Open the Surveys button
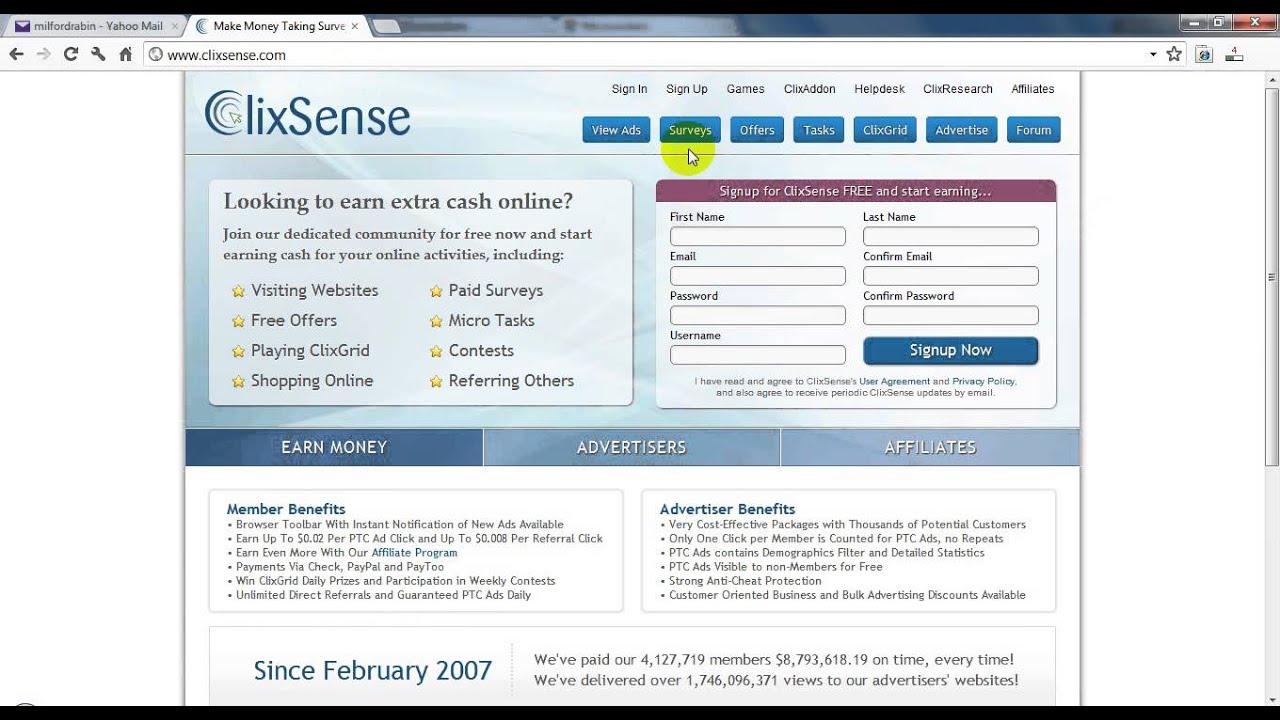 click(x=690, y=130)
